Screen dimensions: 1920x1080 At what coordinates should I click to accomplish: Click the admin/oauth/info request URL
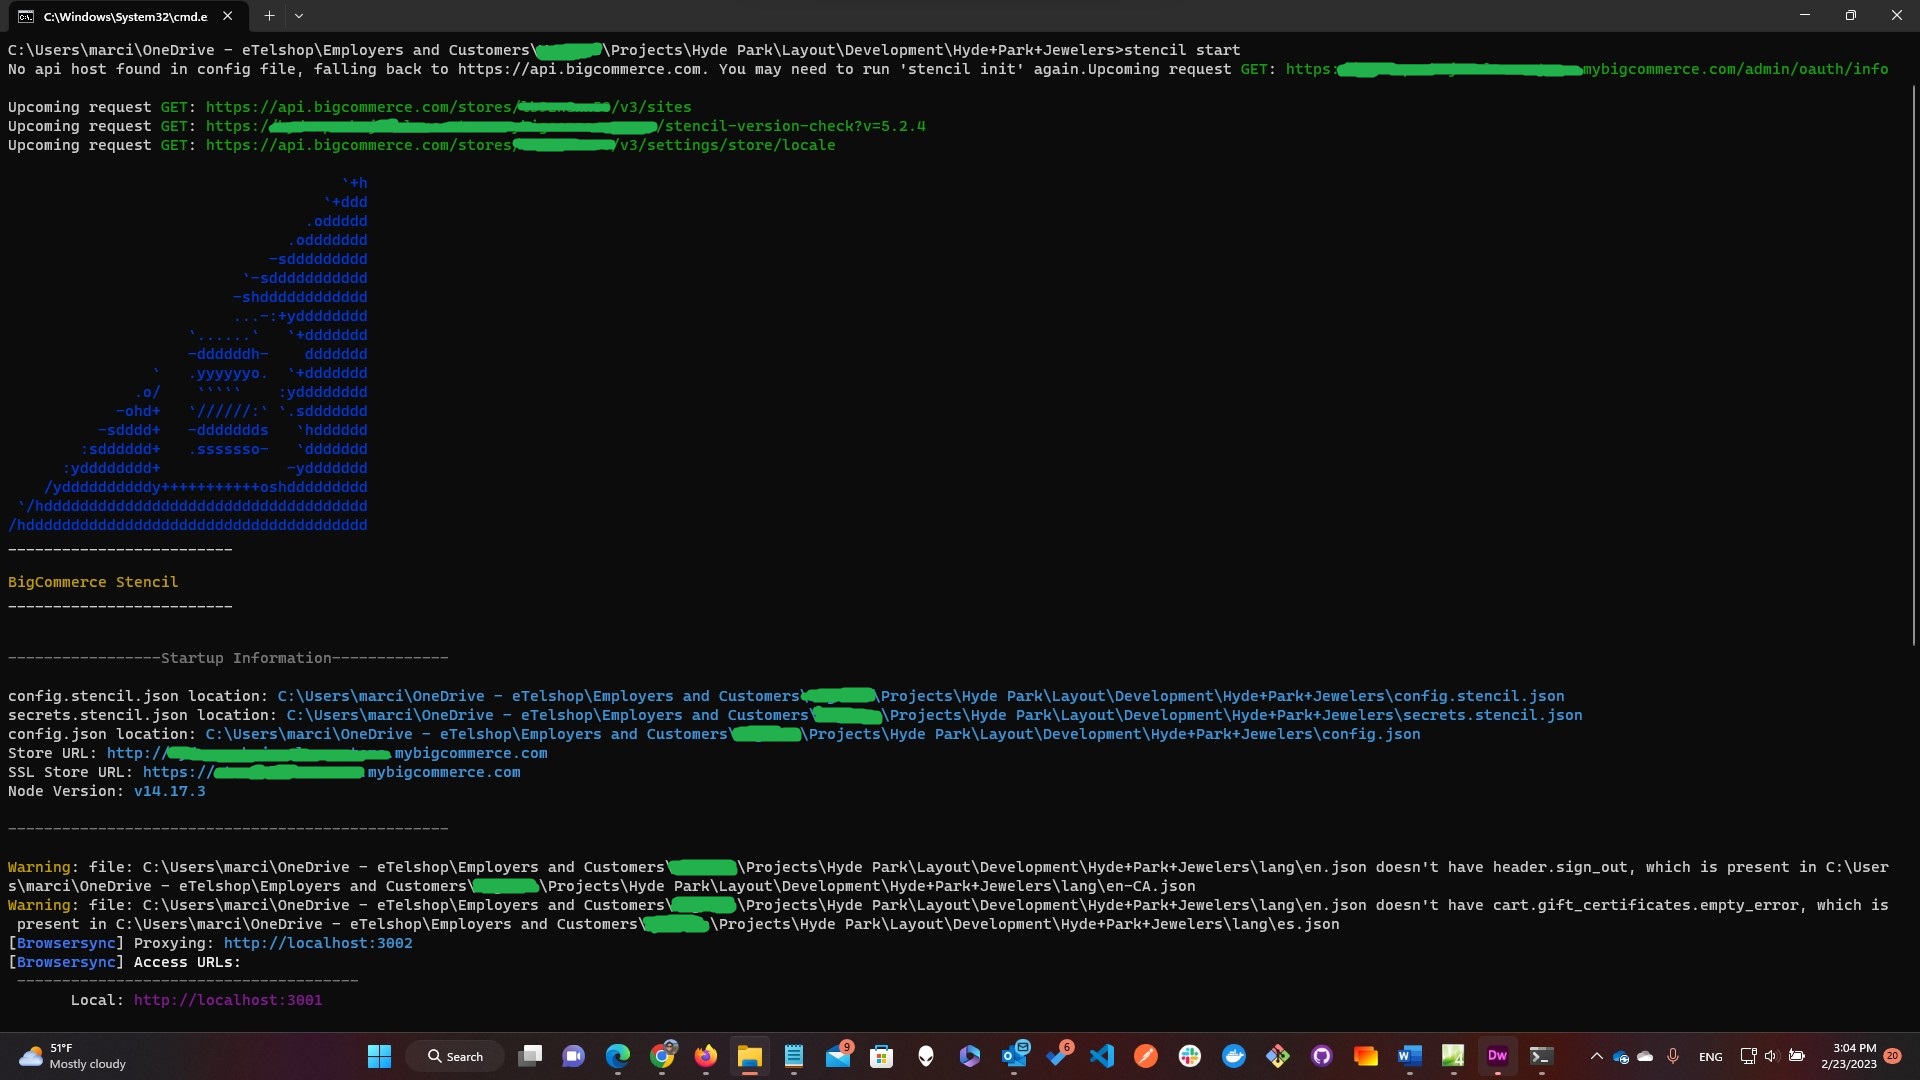1587,69
